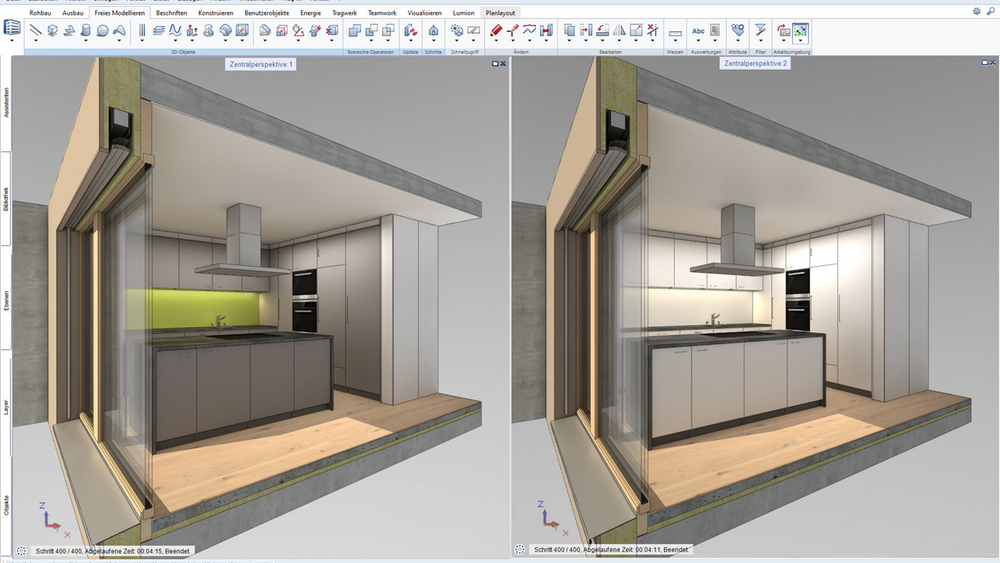1000x563 pixels.
Task: Toggle the highlighted Arbeitsumgebung mode button
Action: 800,31
